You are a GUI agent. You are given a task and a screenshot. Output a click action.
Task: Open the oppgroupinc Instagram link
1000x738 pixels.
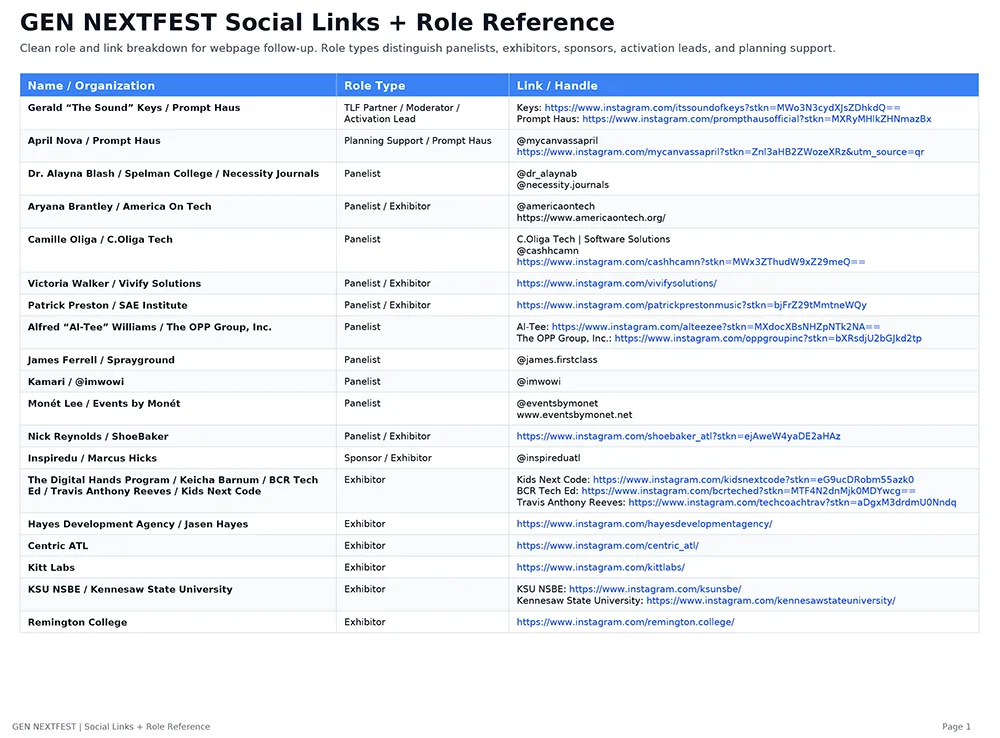(x=768, y=339)
